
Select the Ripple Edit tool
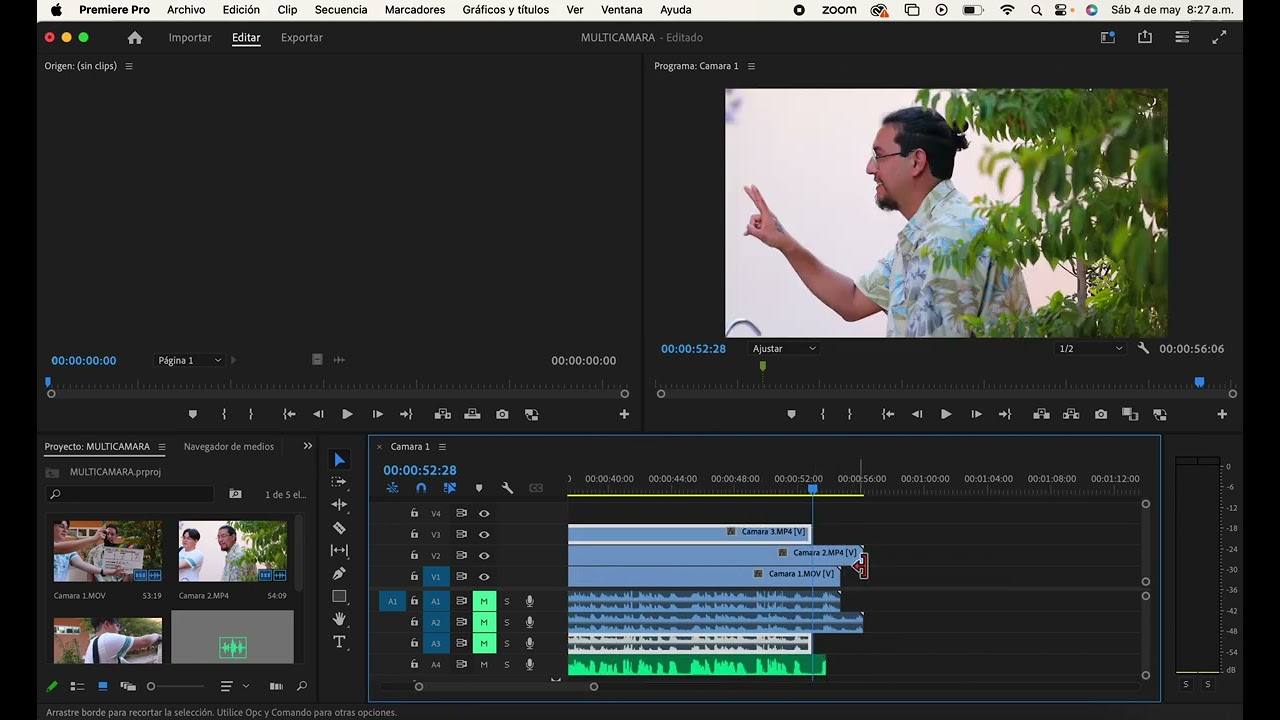coord(339,505)
